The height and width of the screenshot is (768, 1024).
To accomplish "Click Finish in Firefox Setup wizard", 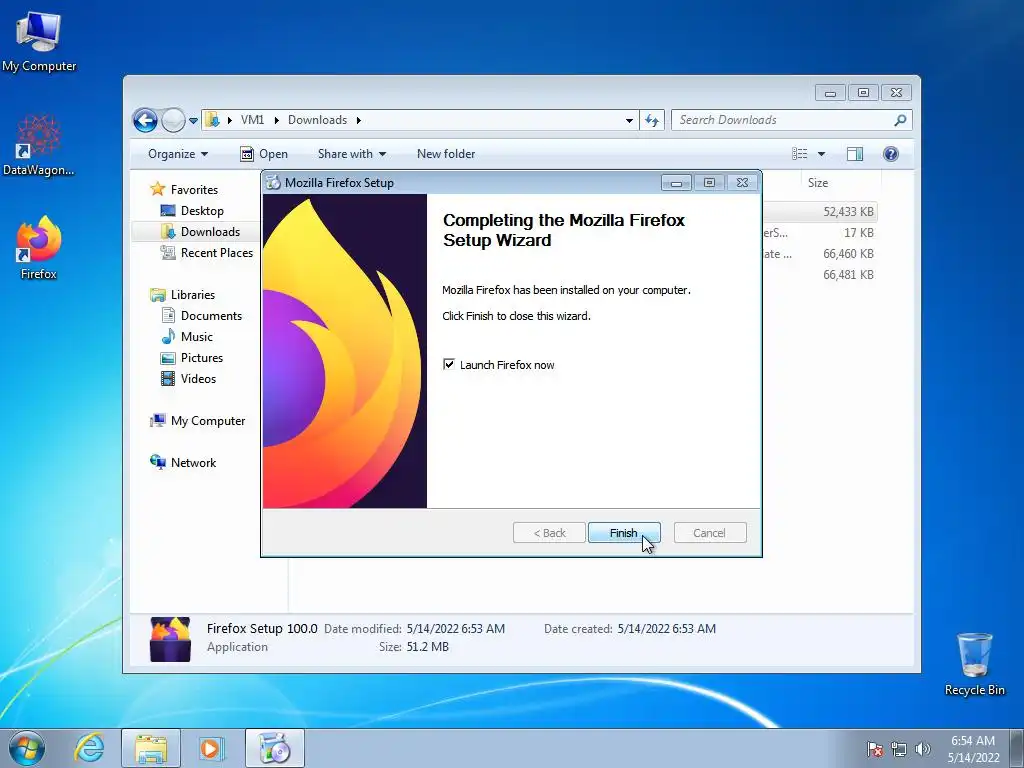I will click(x=624, y=533).
